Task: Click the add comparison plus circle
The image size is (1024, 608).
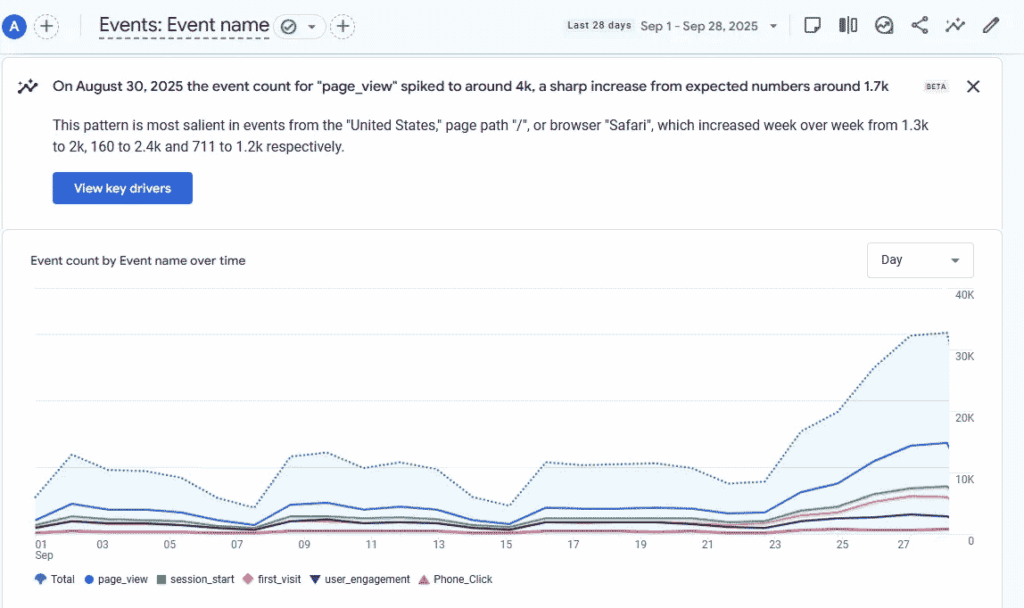Action: [x=343, y=26]
